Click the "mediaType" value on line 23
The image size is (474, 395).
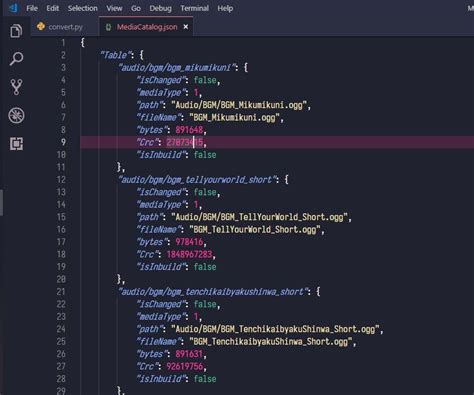pyautogui.click(x=196, y=317)
